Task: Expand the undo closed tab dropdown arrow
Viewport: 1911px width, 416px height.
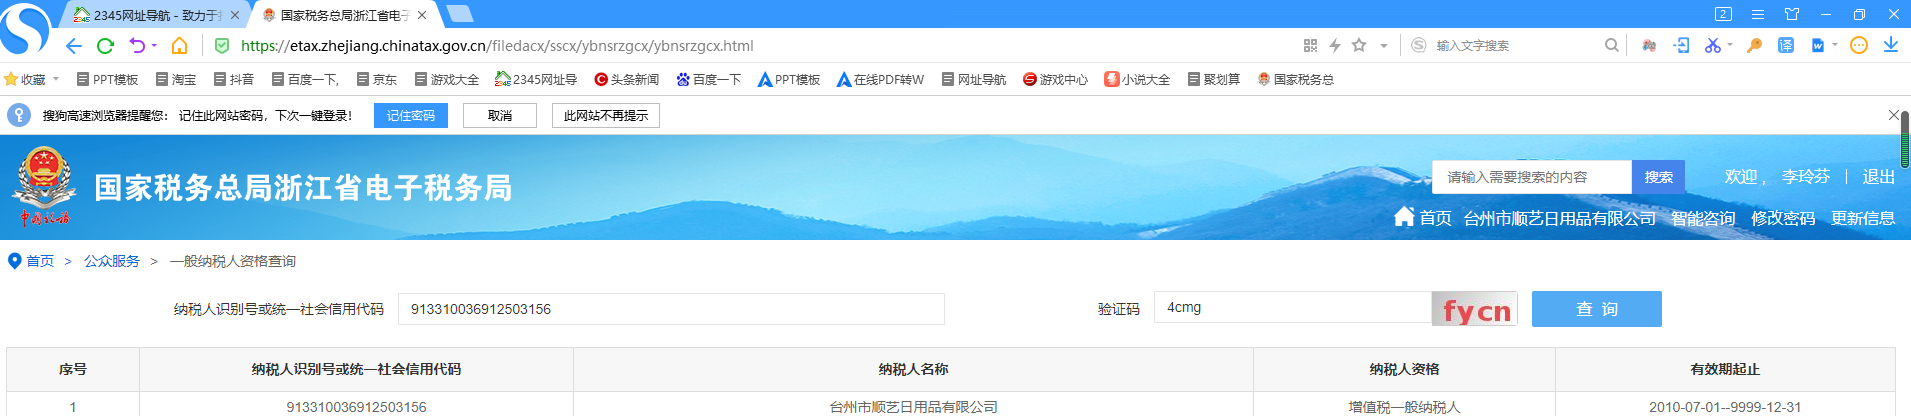Action: click(154, 46)
